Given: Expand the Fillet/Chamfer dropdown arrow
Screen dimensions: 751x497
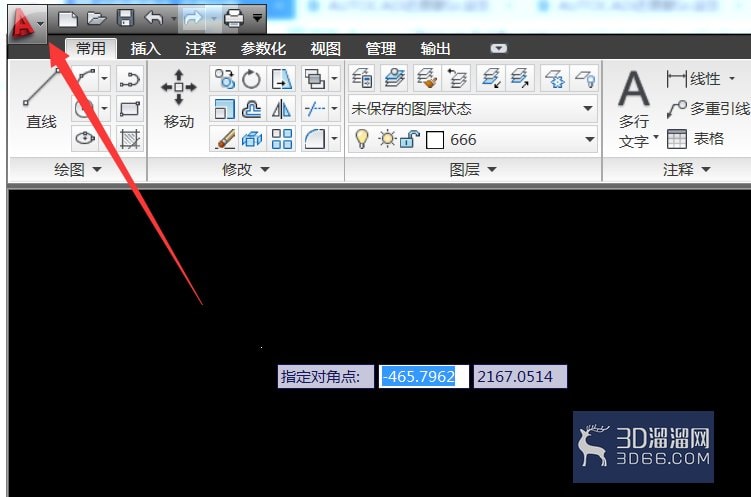Looking at the screenshot, I should tap(334, 139).
